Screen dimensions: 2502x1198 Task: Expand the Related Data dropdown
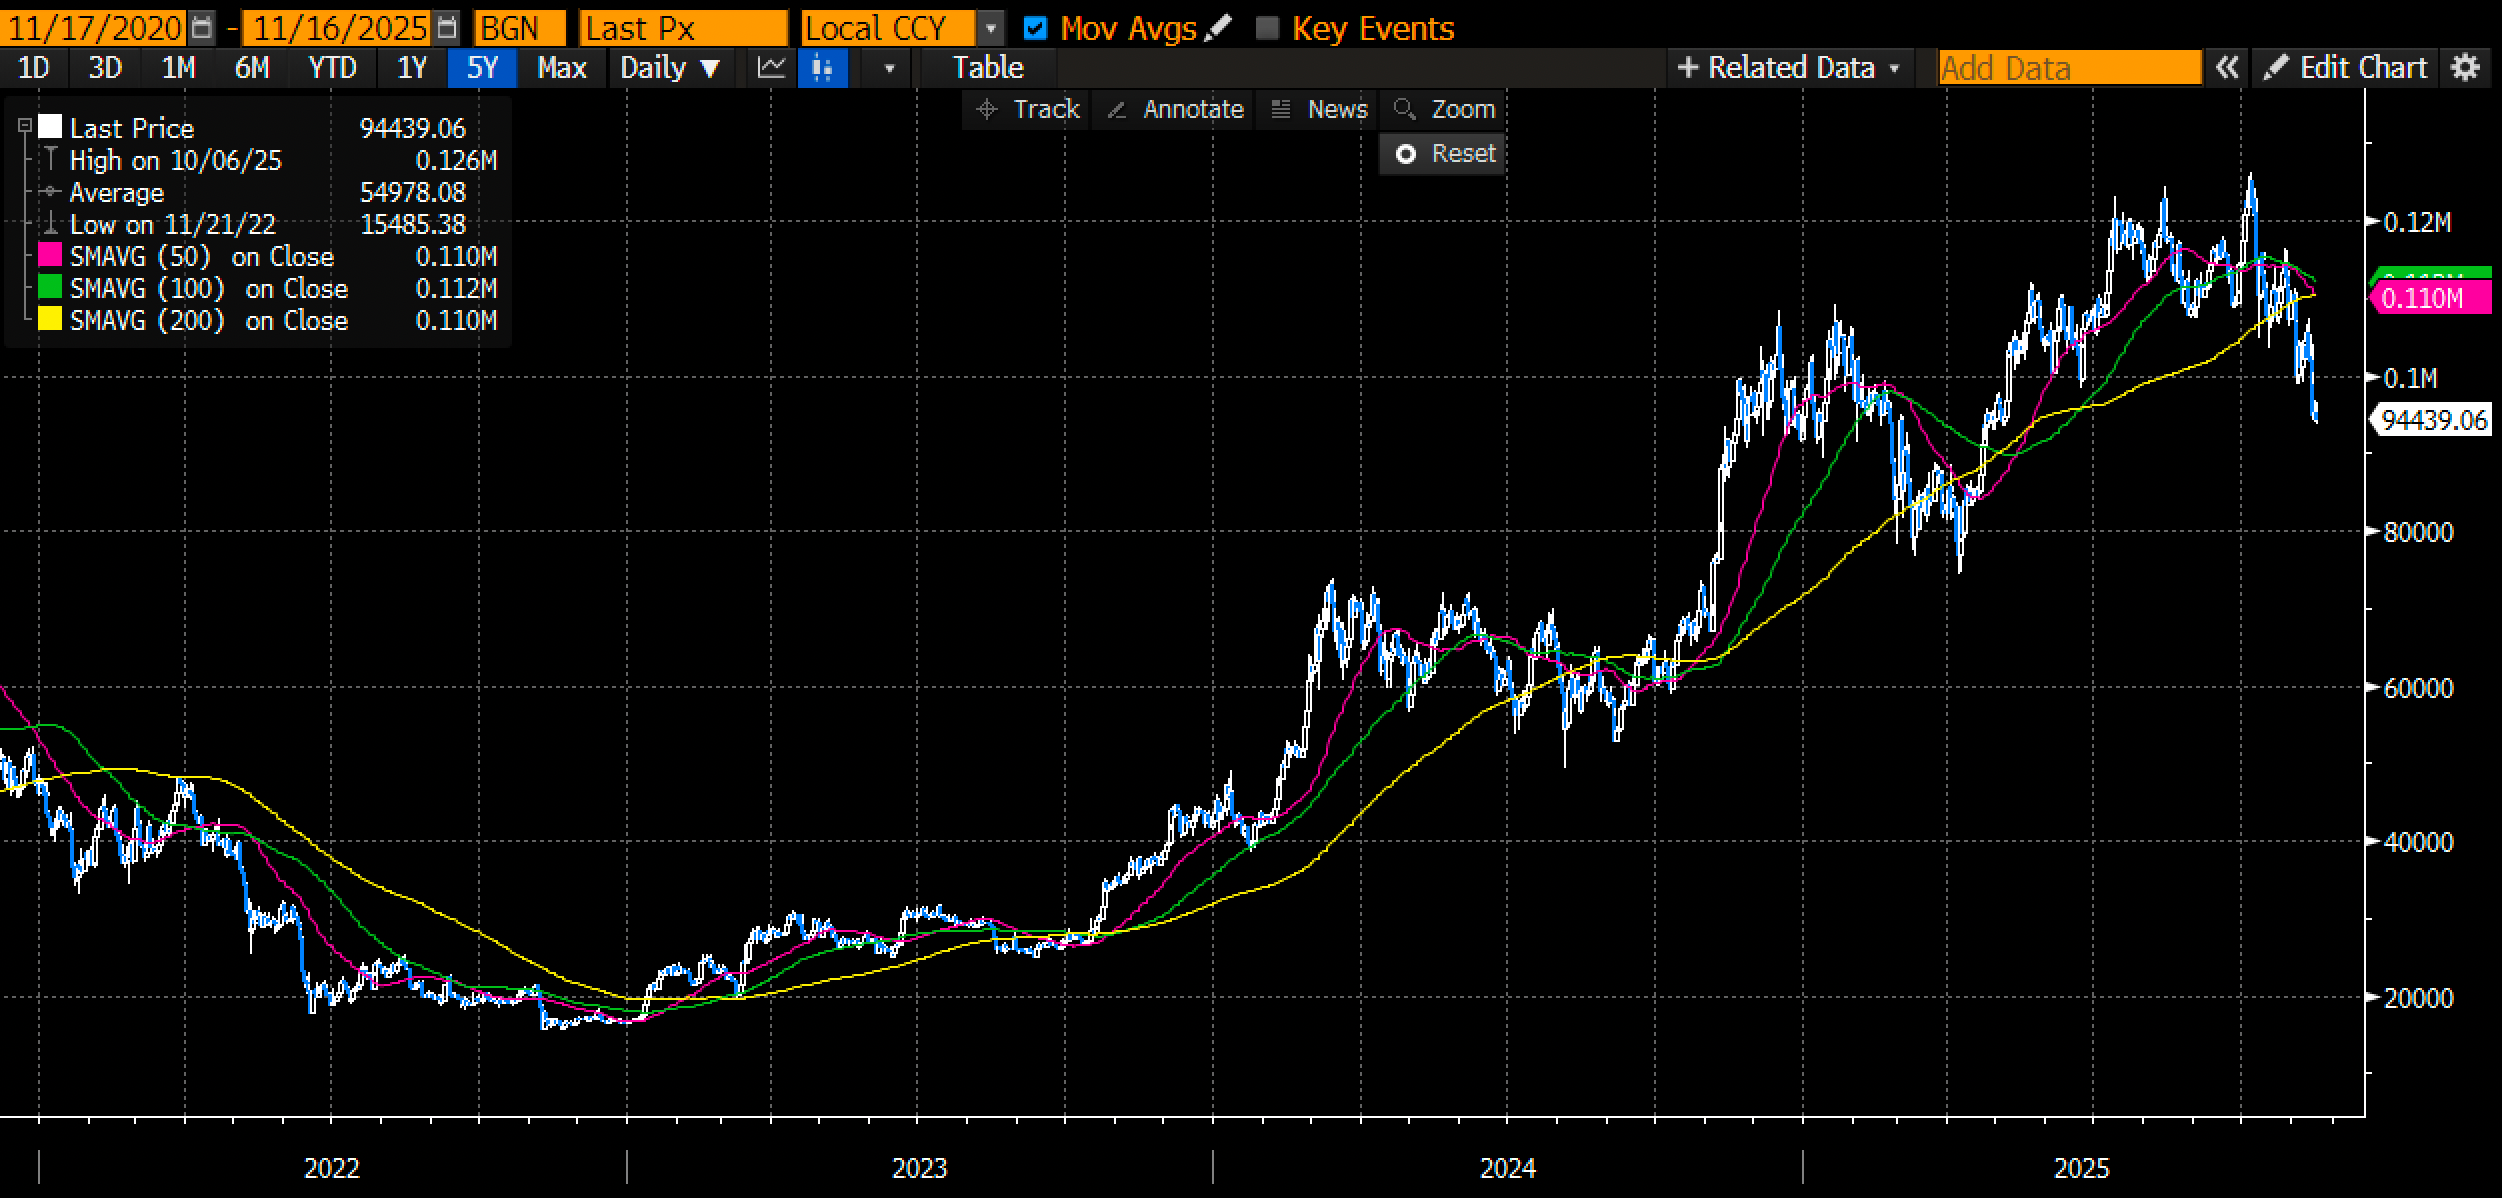click(x=1789, y=68)
